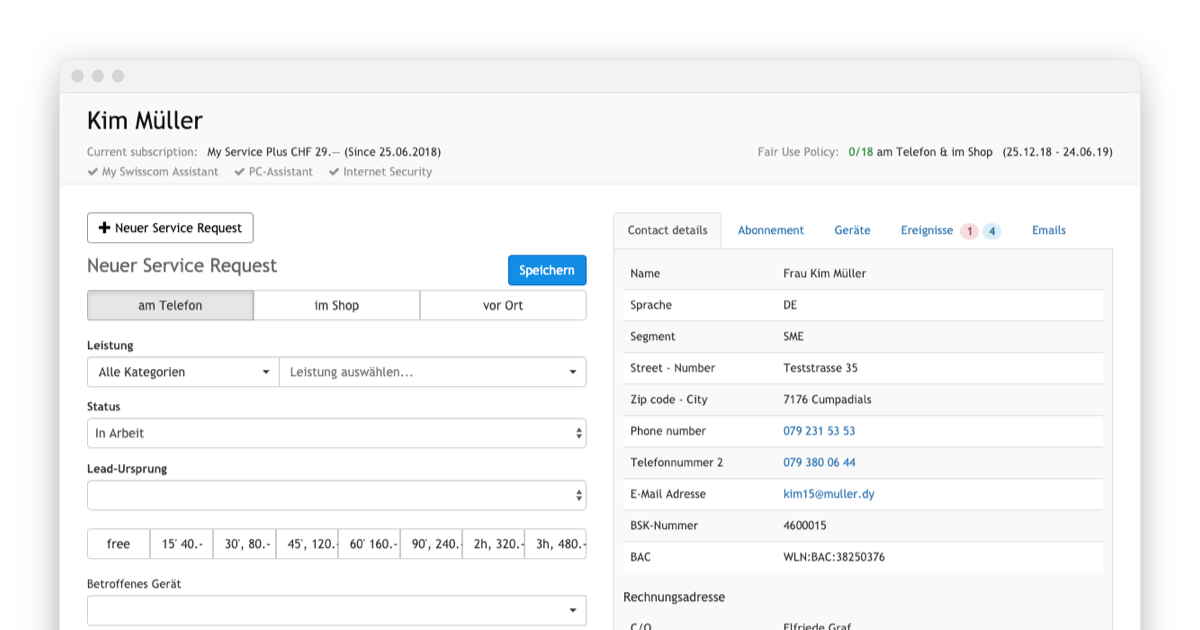Select the vor Ort option
The width and height of the screenshot is (1200, 630).
503,305
